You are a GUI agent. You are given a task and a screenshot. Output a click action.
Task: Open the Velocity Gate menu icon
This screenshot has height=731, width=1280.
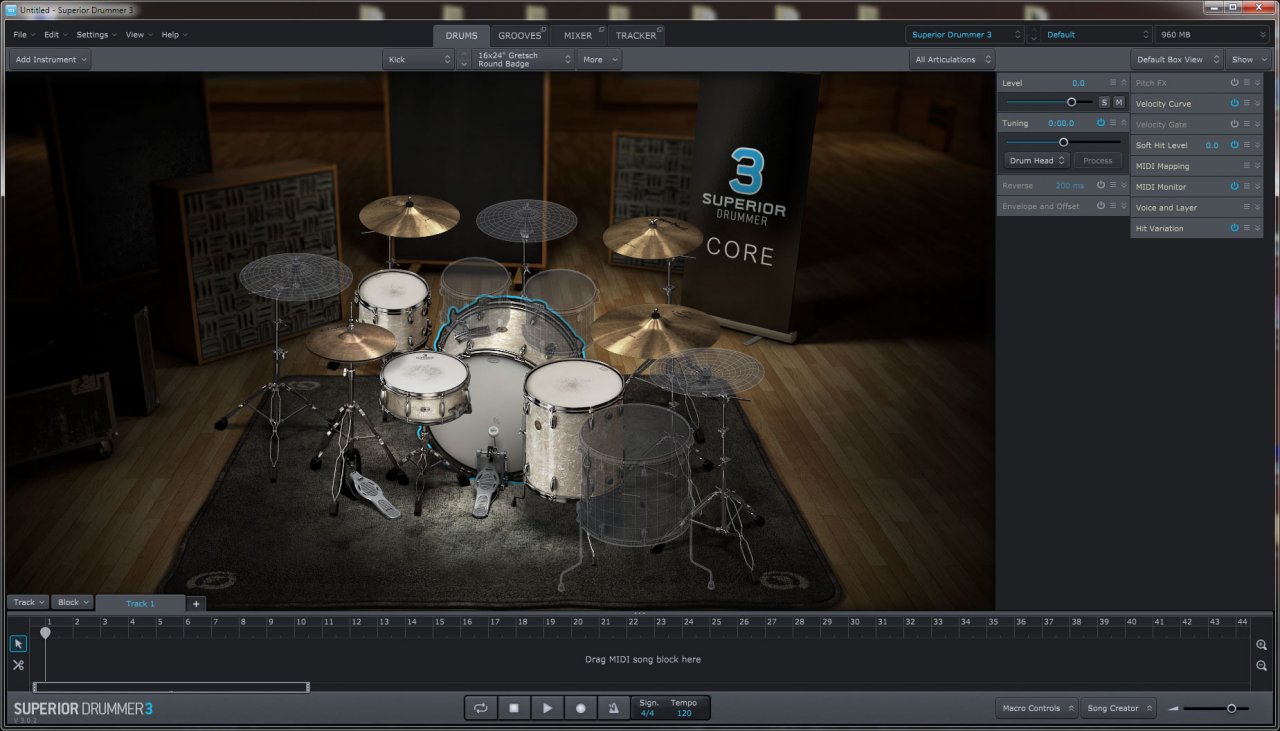tap(1247, 124)
